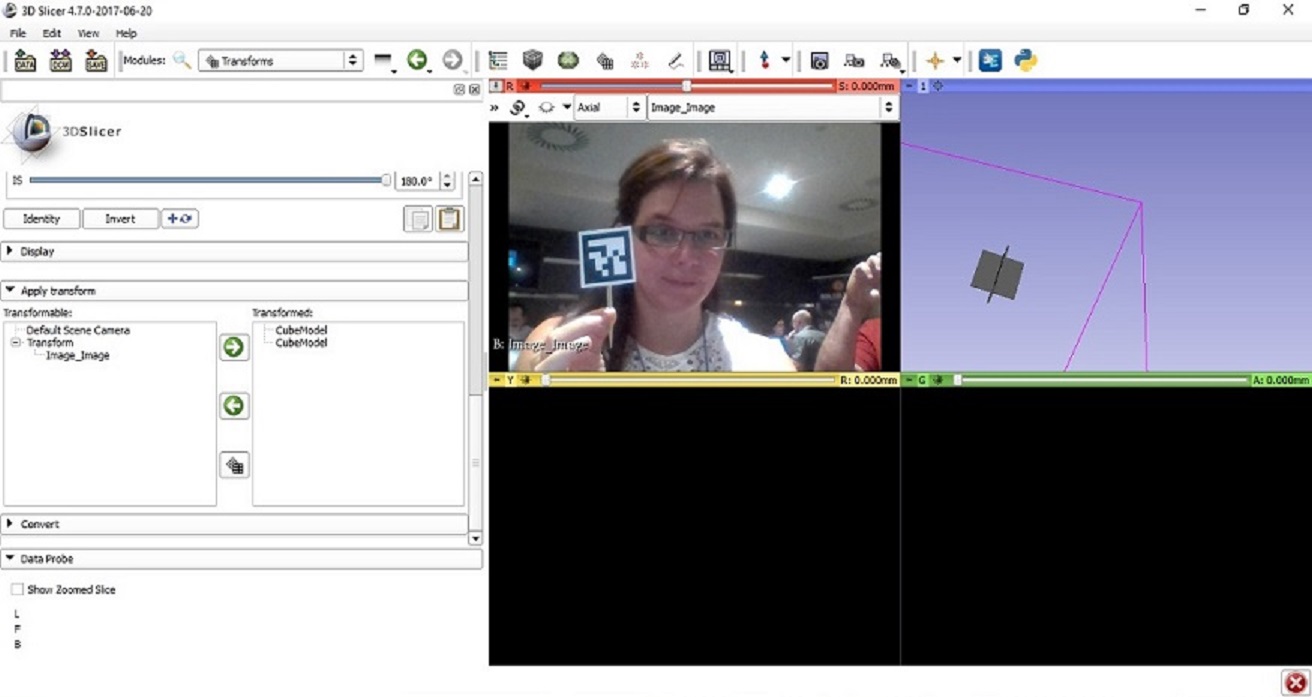Open the Modules Transforms dropdown

tap(280, 61)
